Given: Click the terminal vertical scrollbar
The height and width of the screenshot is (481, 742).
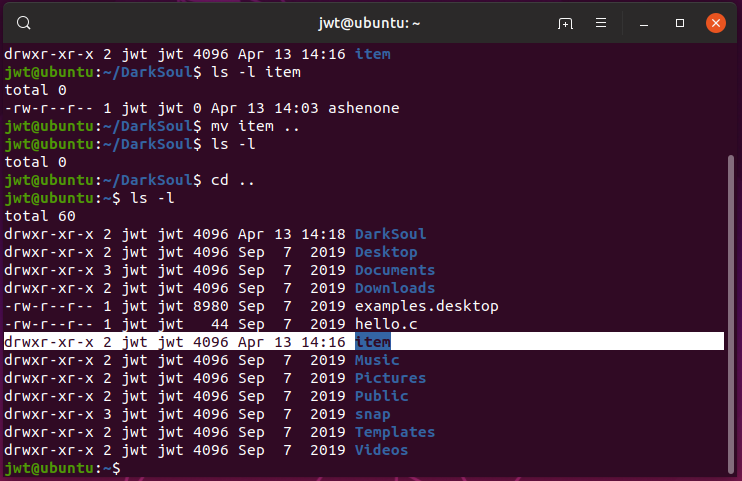Looking at the screenshot, I should pyautogui.click(x=731, y=314).
